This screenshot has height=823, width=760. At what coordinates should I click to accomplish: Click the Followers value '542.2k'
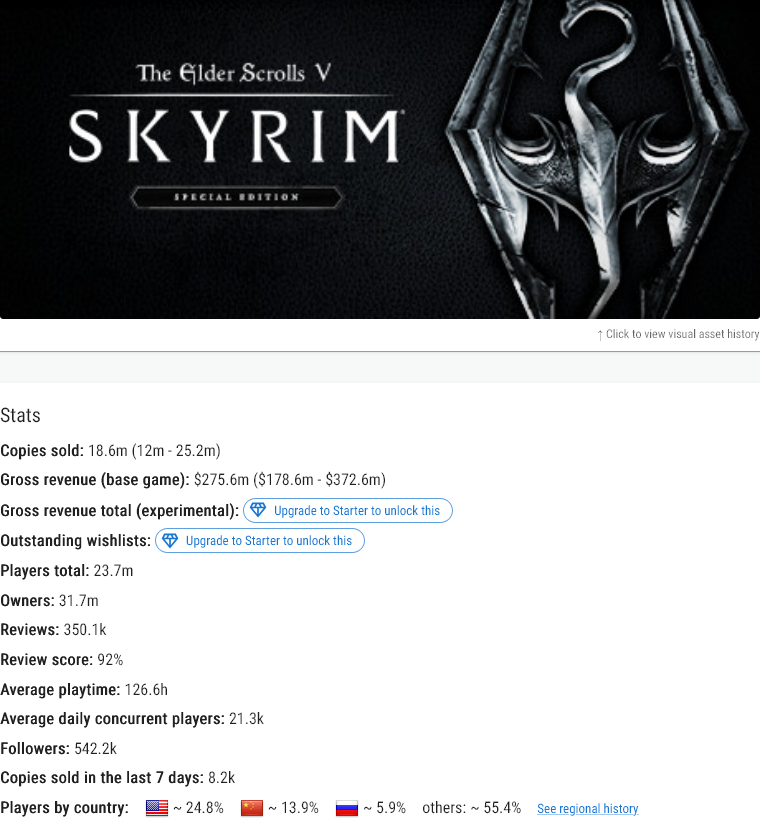[x=96, y=748]
